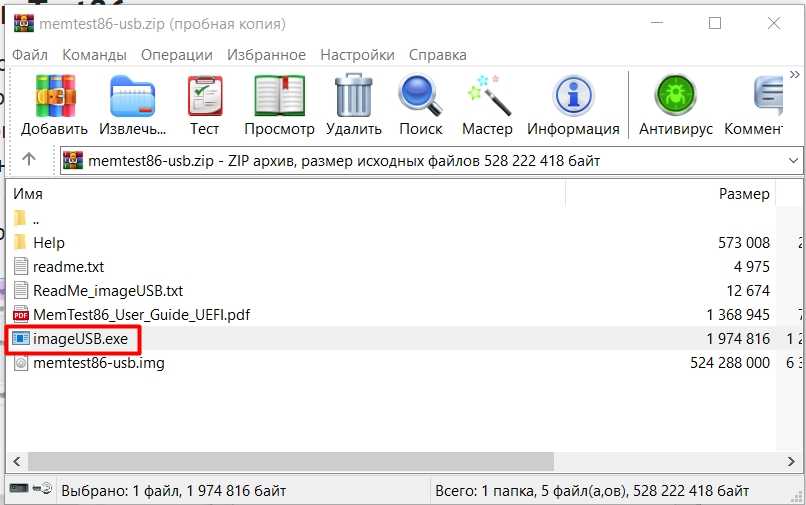Click the key icon in the status bar
Image resolution: width=806 pixels, height=505 pixels.
click(43, 488)
